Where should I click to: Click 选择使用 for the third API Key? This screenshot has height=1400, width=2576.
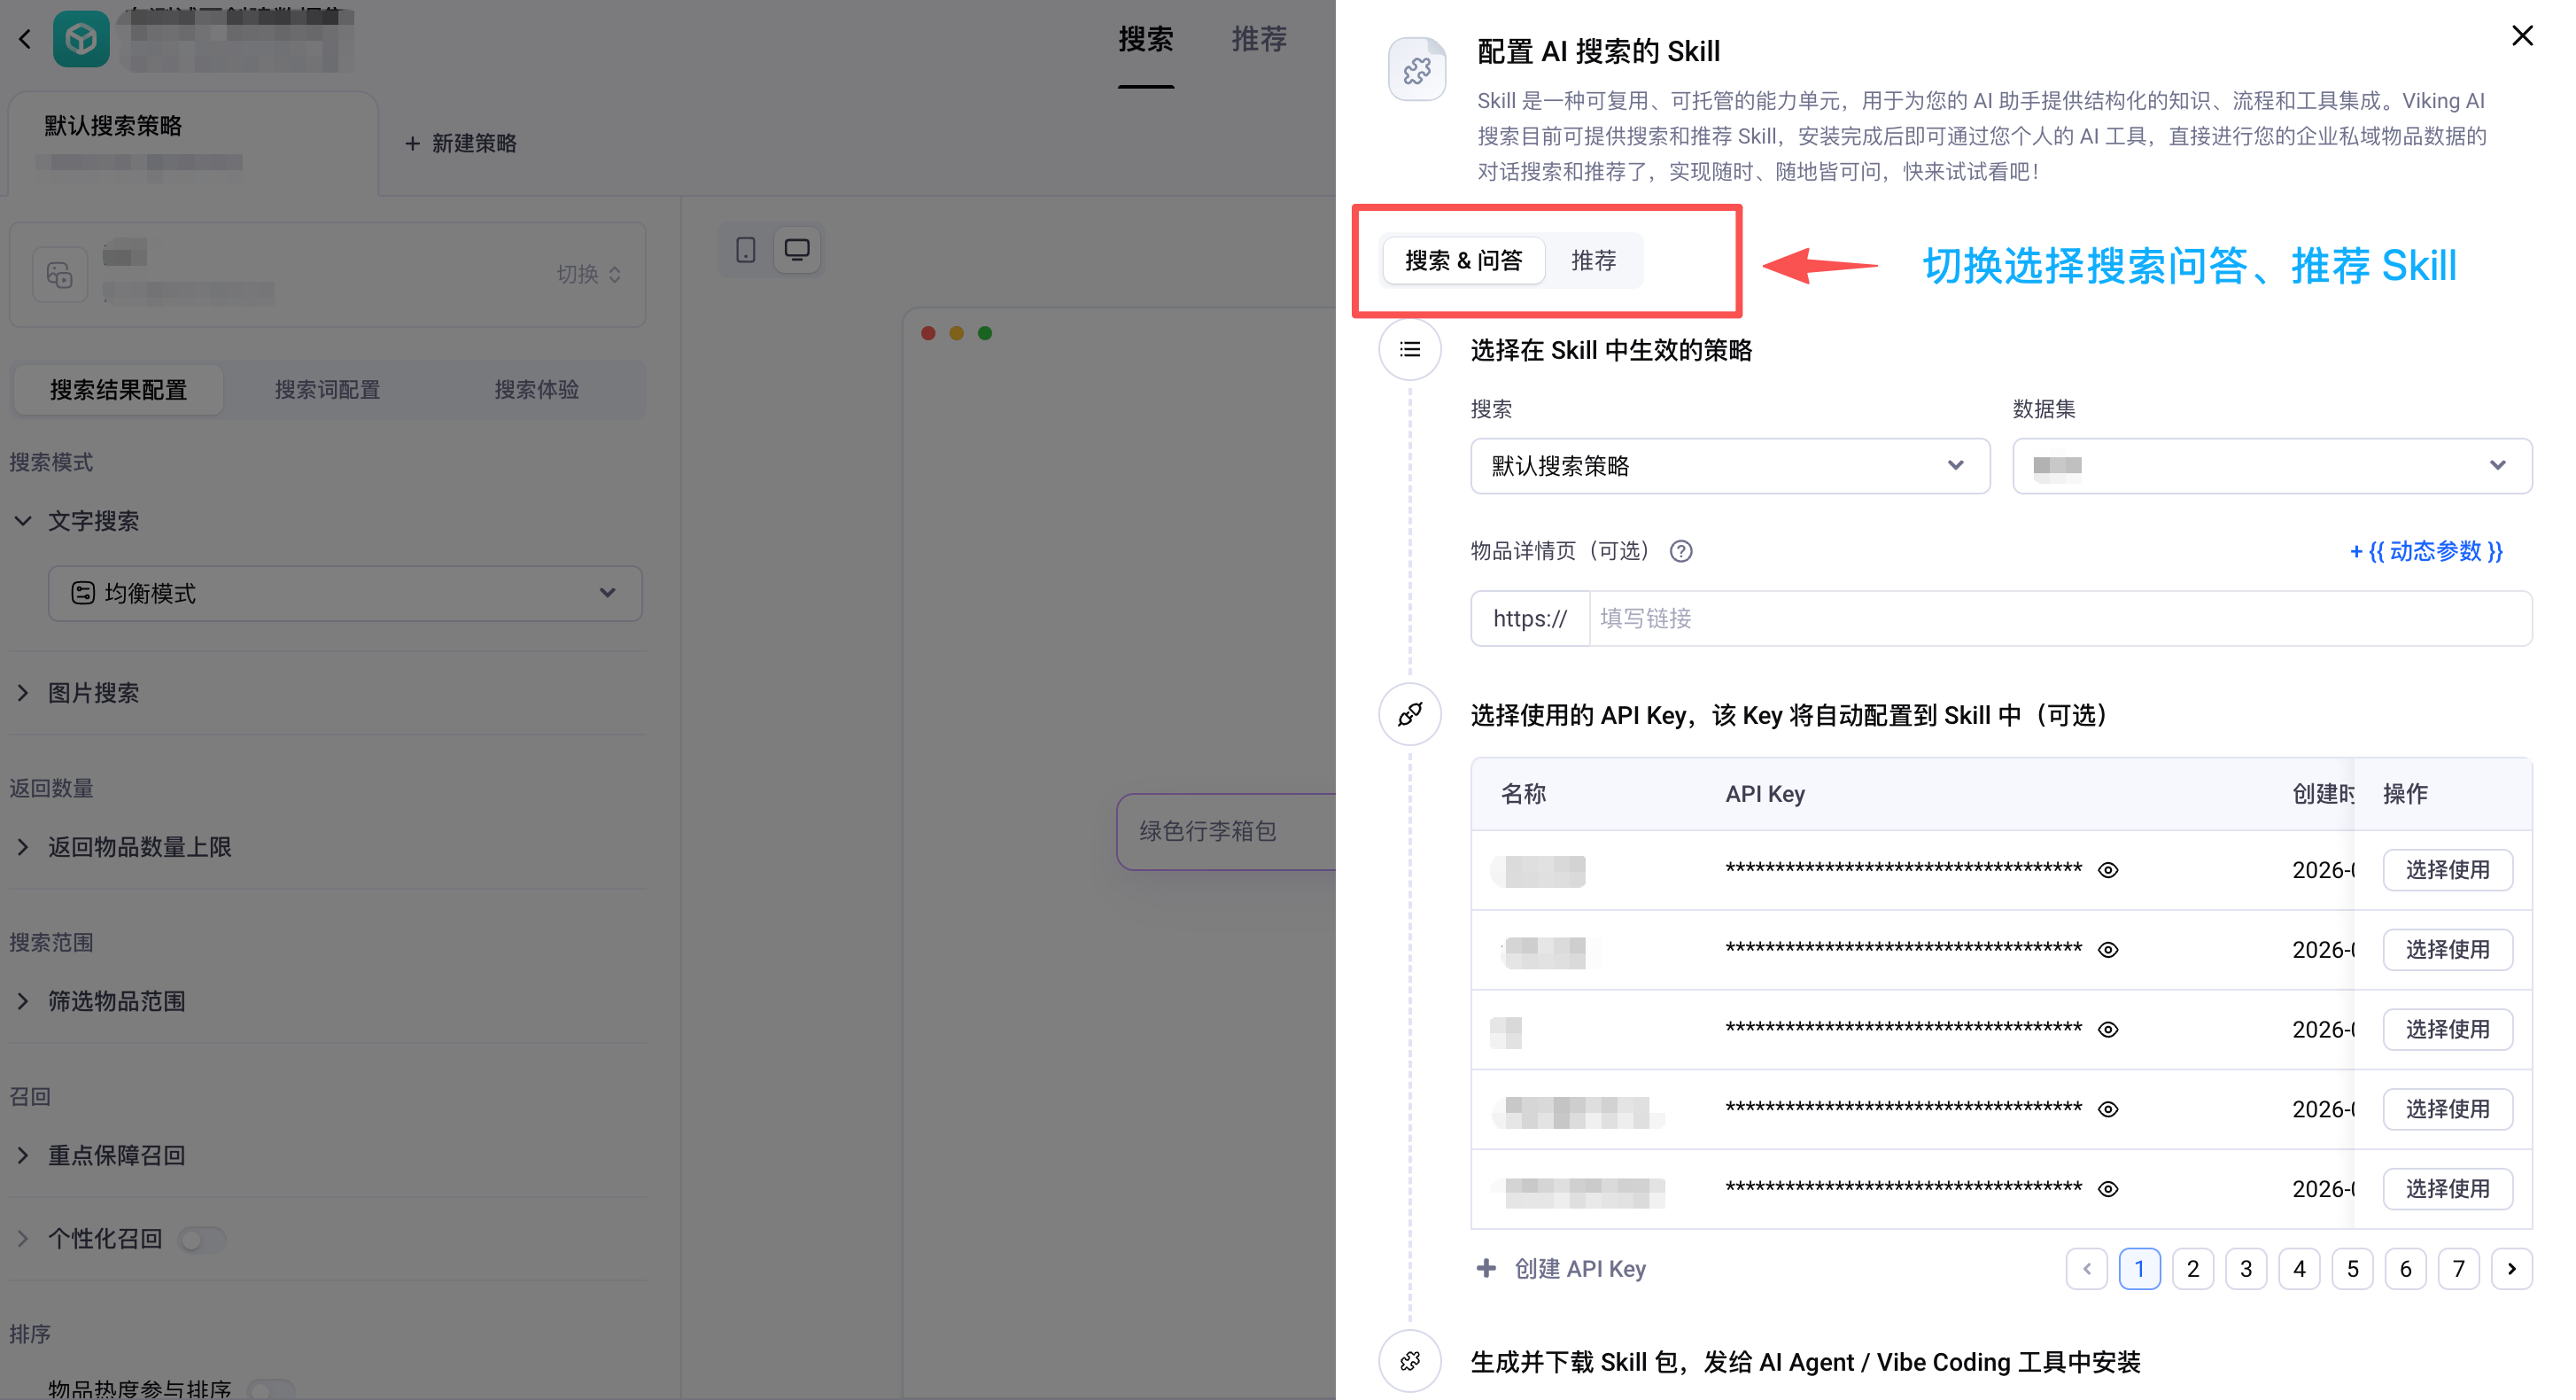point(2447,1030)
